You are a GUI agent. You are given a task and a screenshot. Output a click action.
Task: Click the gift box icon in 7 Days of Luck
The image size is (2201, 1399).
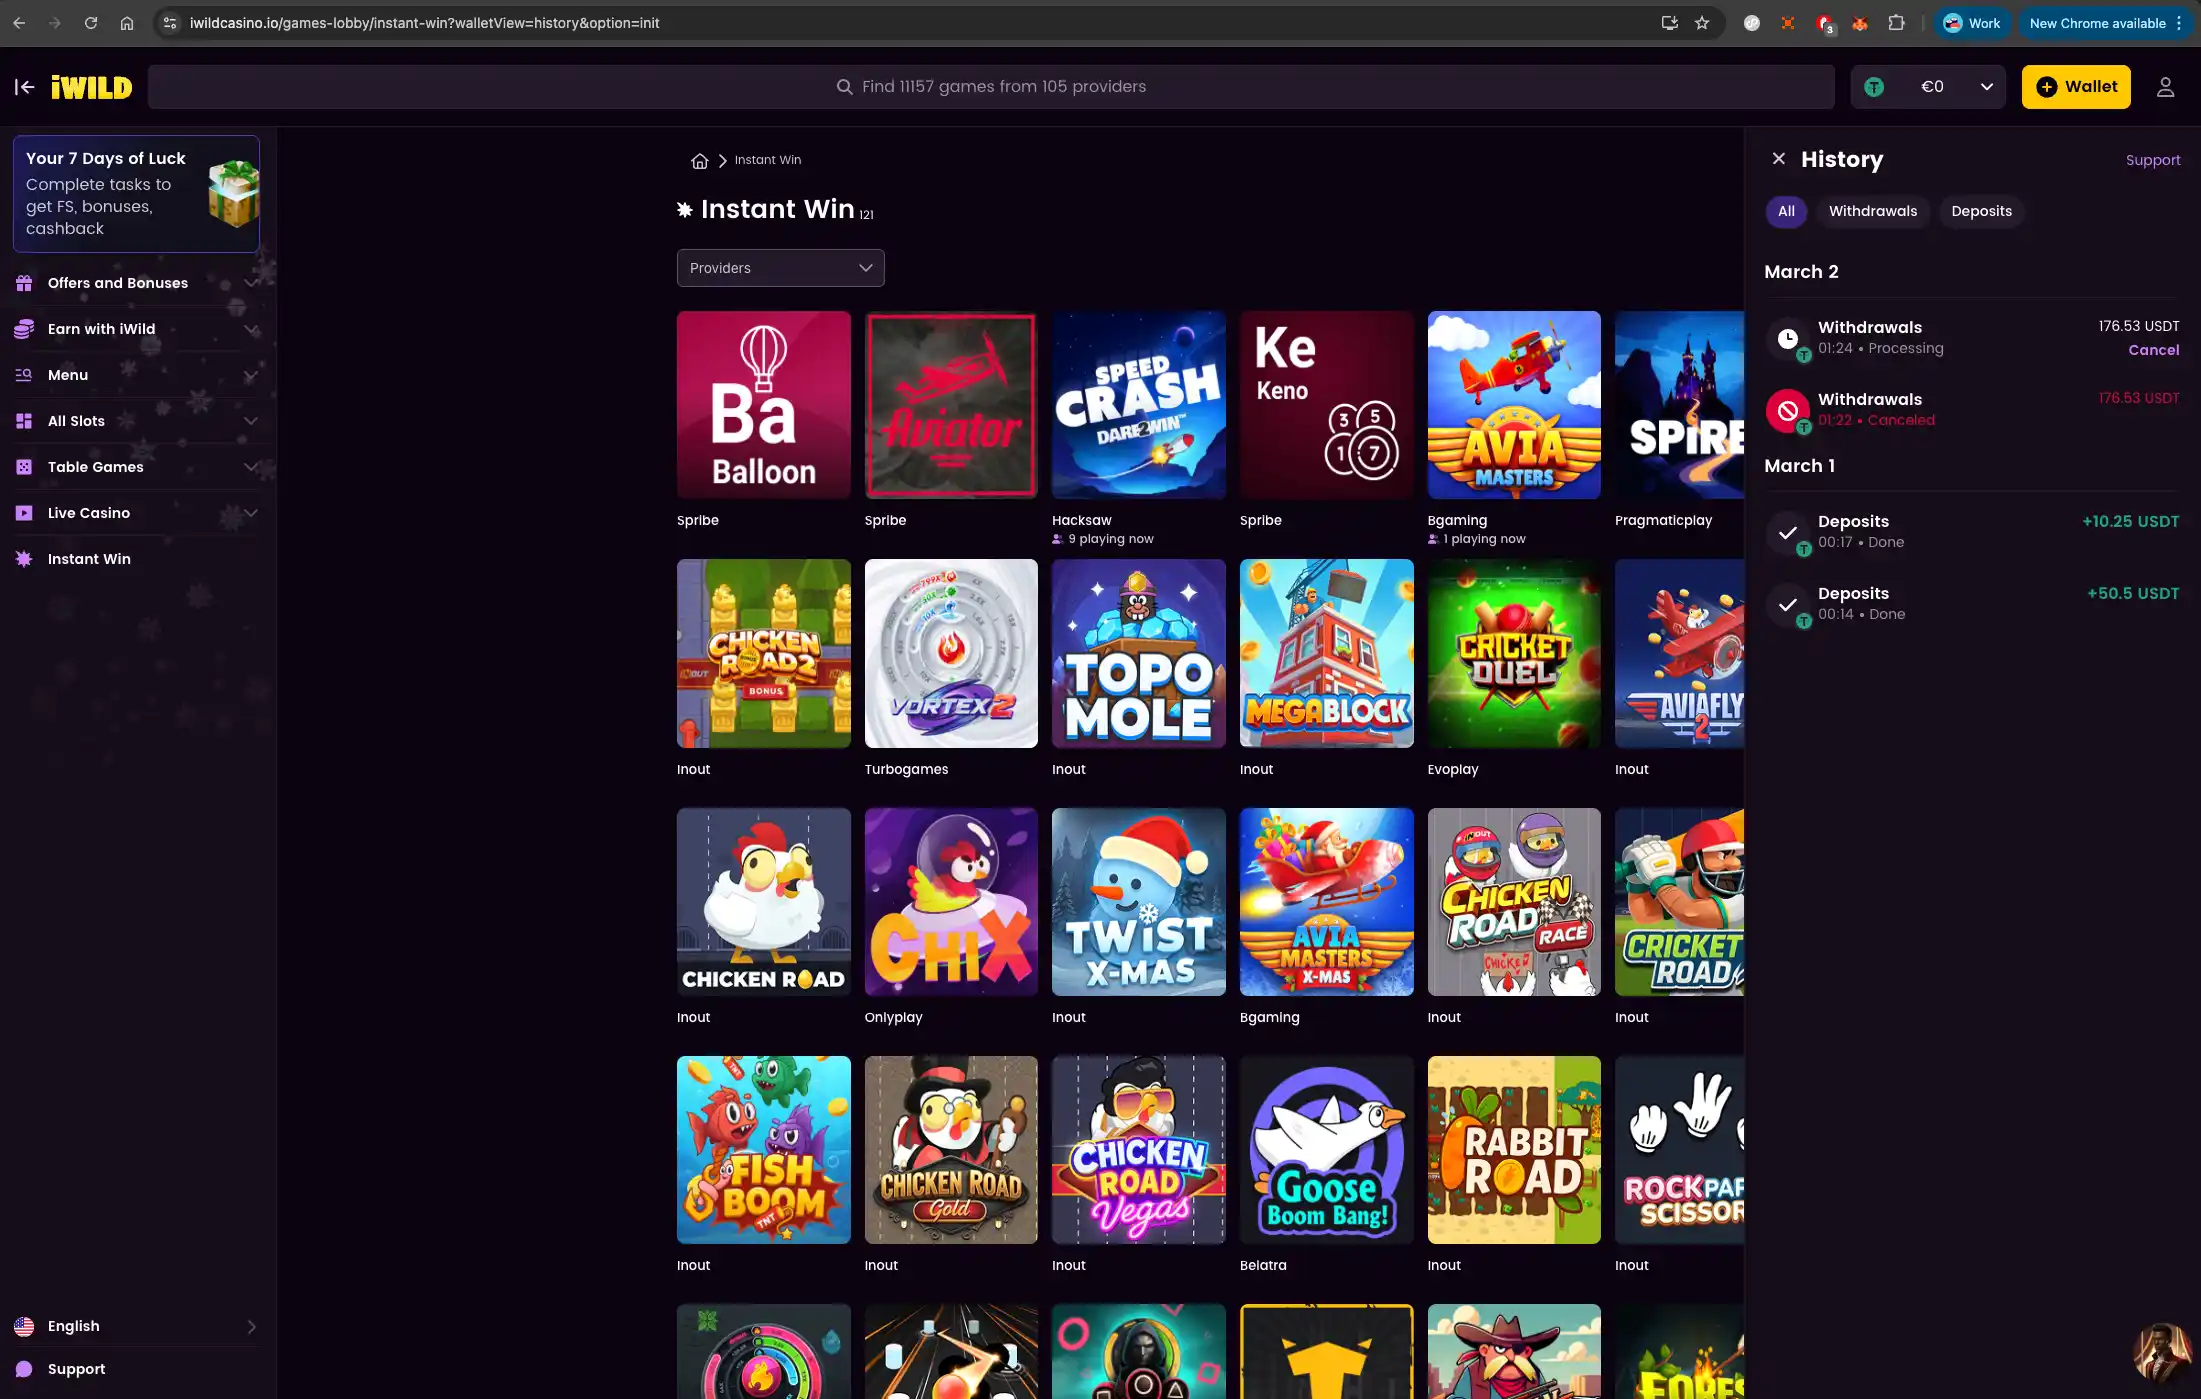pos(234,194)
